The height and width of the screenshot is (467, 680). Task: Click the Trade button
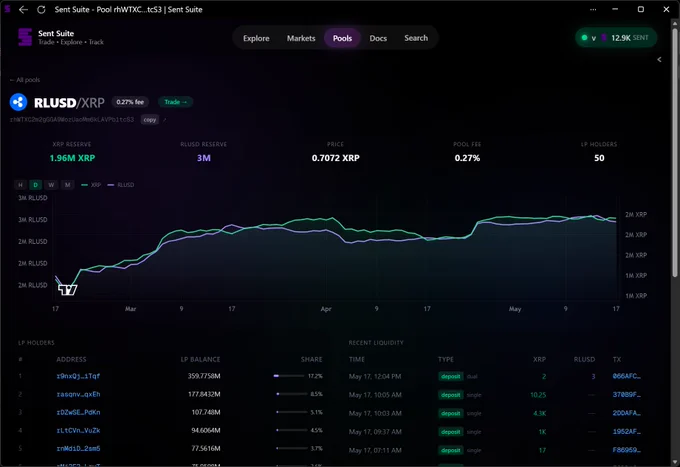[176, 102]
